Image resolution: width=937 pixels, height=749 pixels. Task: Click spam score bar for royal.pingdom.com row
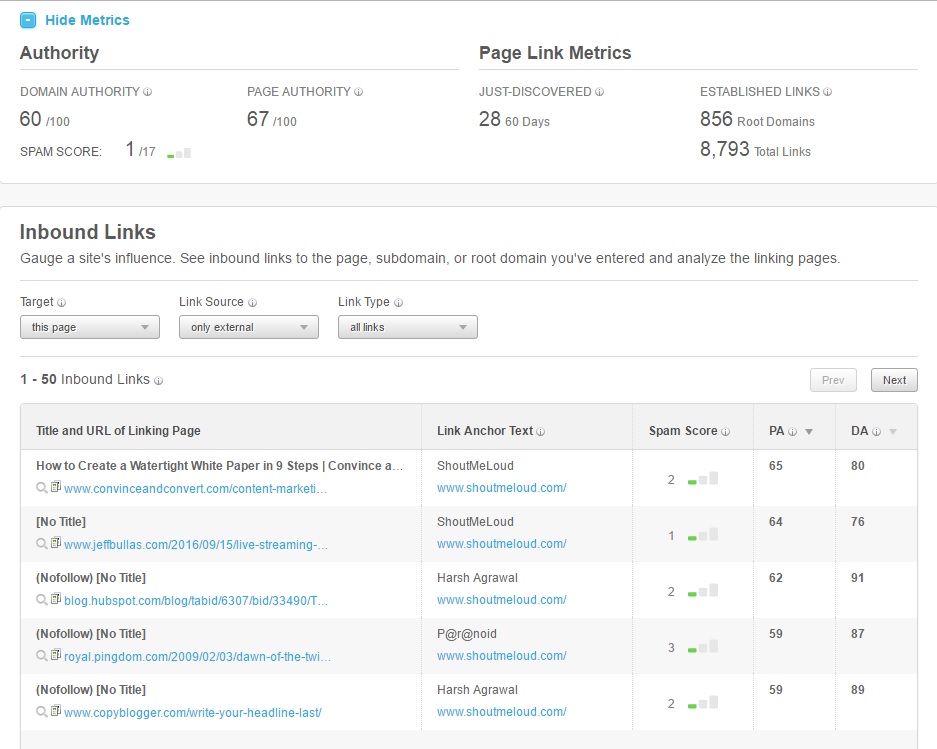tap(703, 647)
